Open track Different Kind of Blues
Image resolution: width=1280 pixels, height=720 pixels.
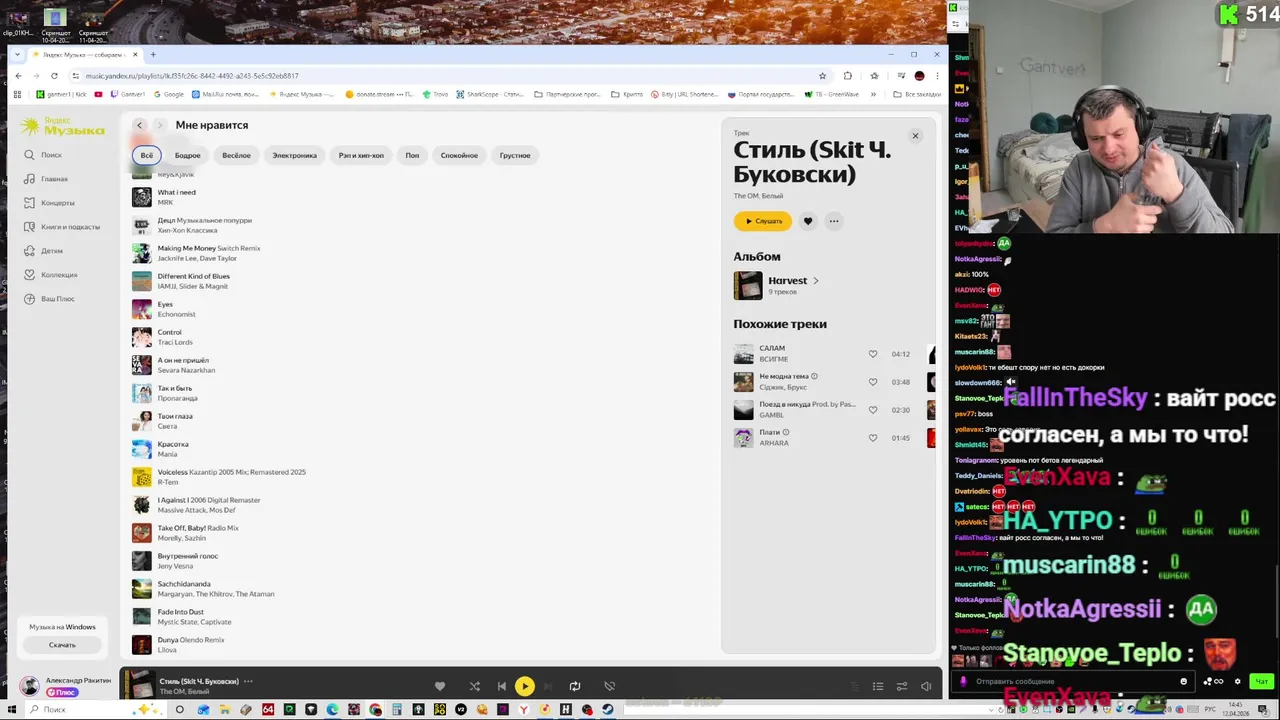pos(193,276)
